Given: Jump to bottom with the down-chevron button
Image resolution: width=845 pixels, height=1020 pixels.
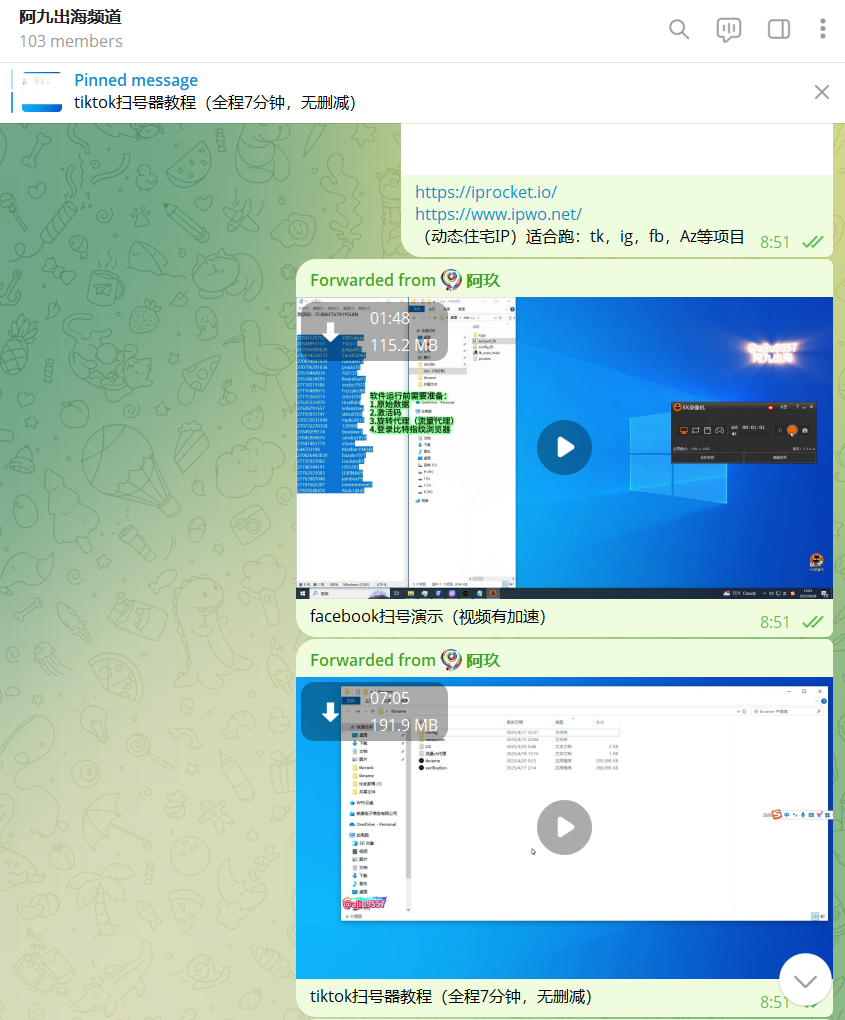Looking at the screenshot, I should pyautogui.click(x=805, y=980).
